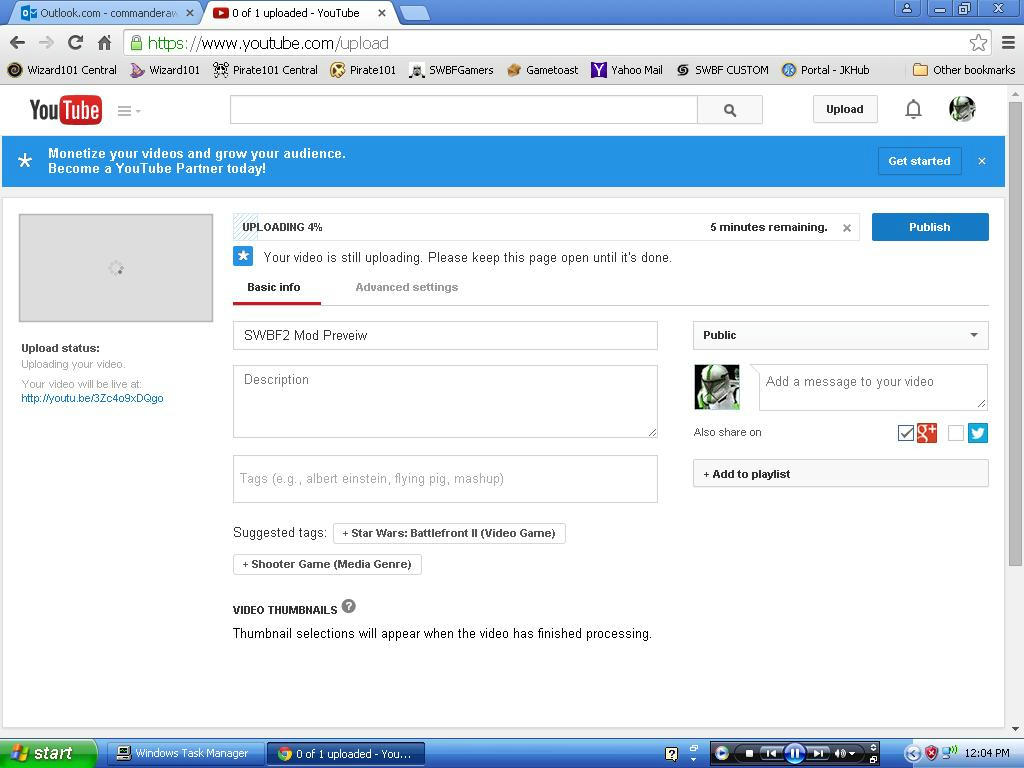1024x768 pixels.
Task: Open the Yahoo Mail bookmark
Action: (627, 70)
